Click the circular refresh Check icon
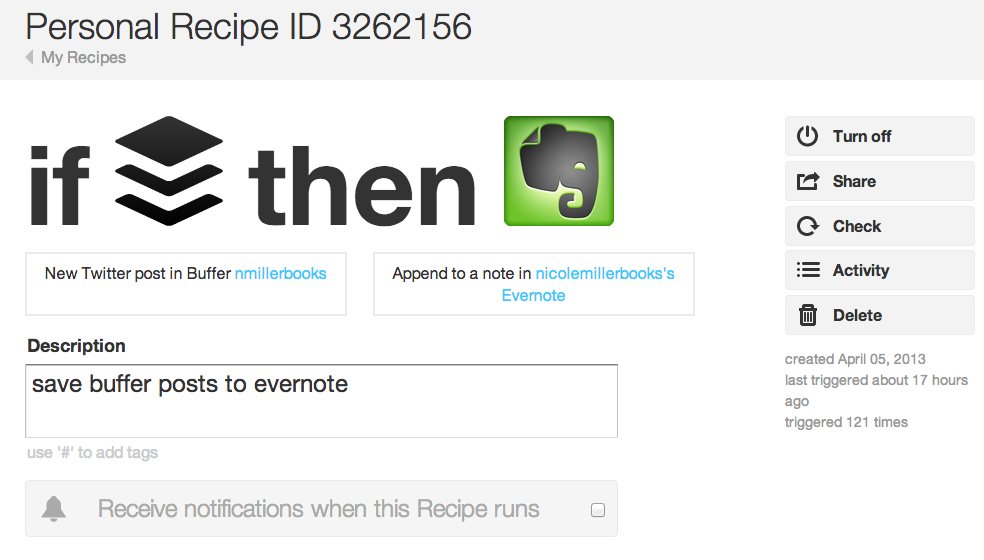This screenshot has width=984, height=560. [808, 226]
